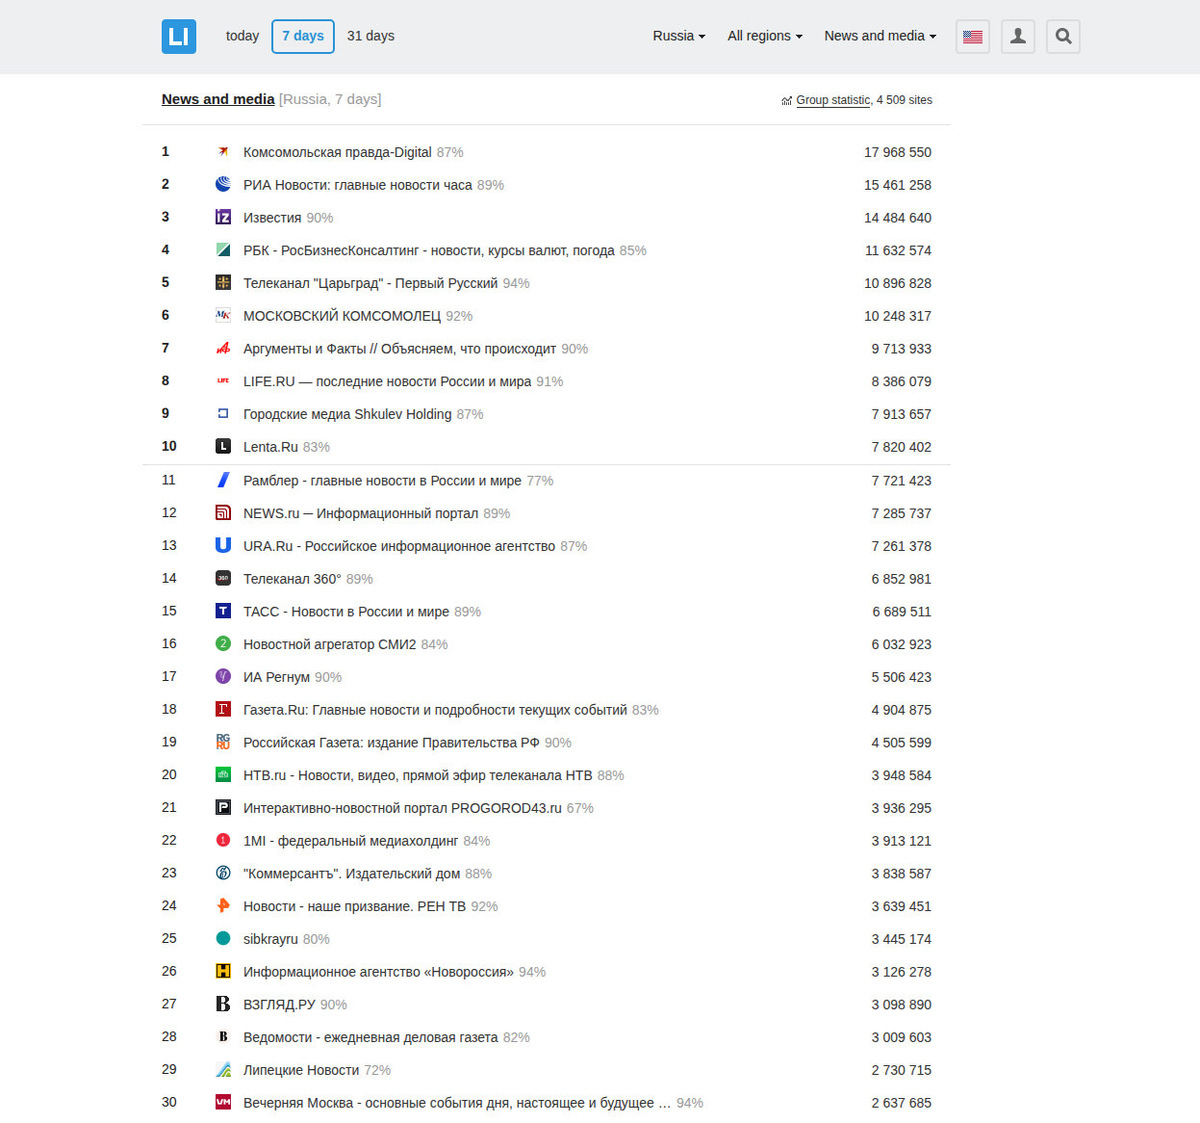Open the user account icon button
Image resolution: width=1200 pixels, height=1123 pixels.
click(x=1018, y=36)
